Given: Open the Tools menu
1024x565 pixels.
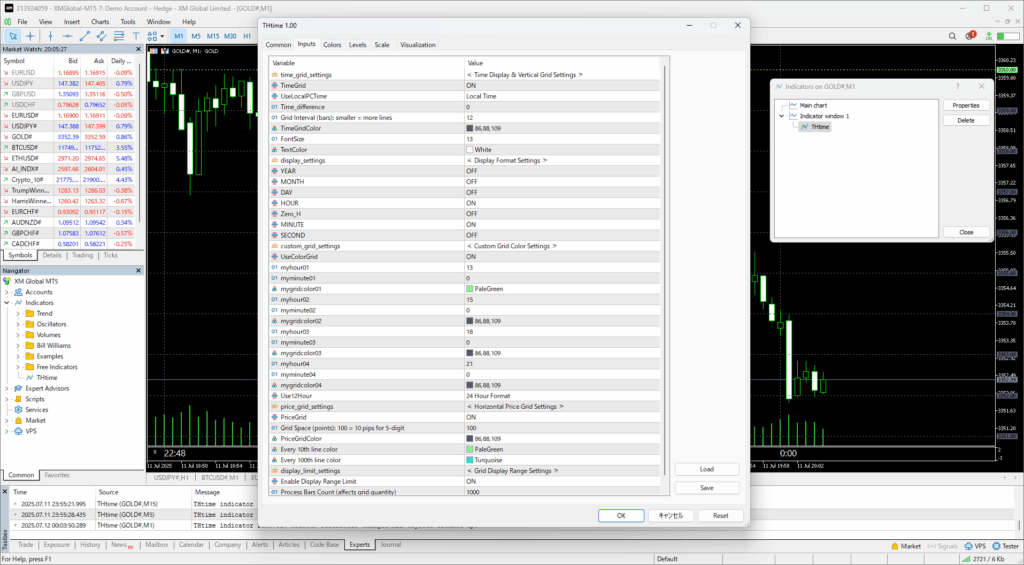Looking at the screenshot, I should point(128,22).
